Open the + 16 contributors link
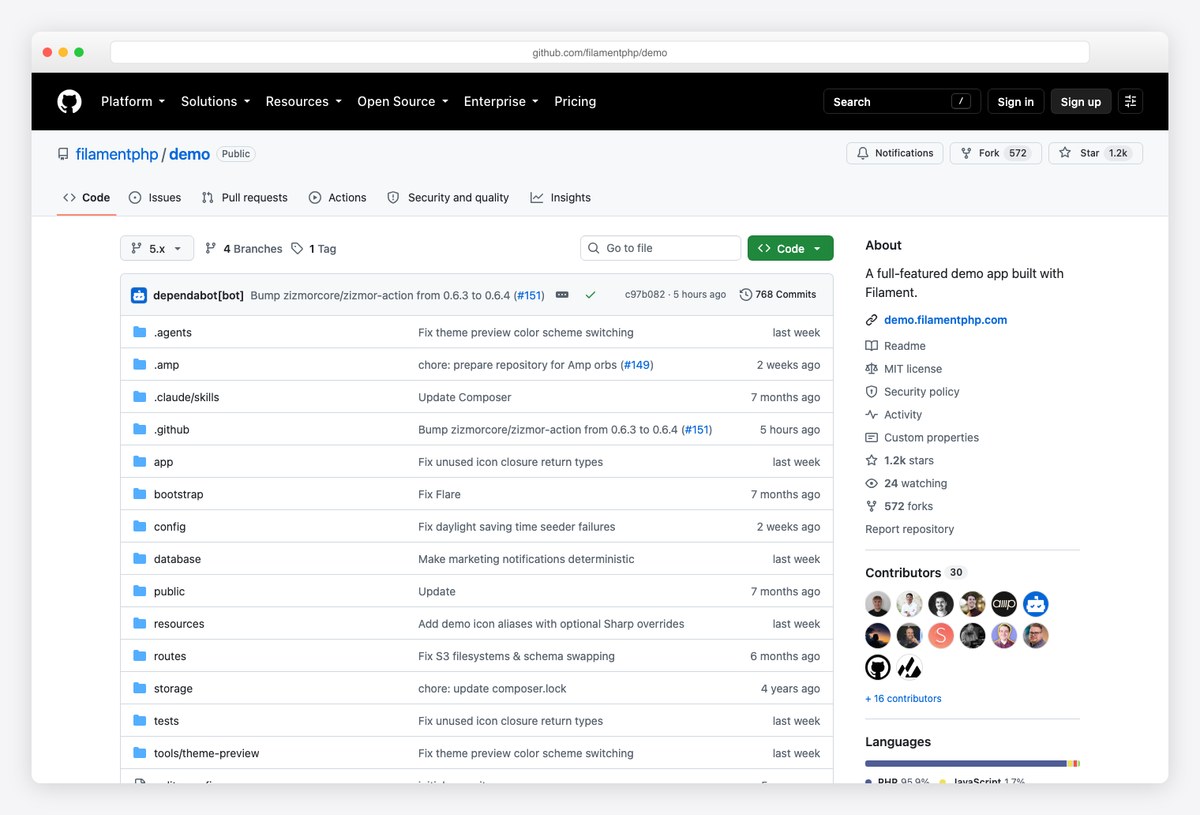The image size is (1200, 815). pos(903,699)
